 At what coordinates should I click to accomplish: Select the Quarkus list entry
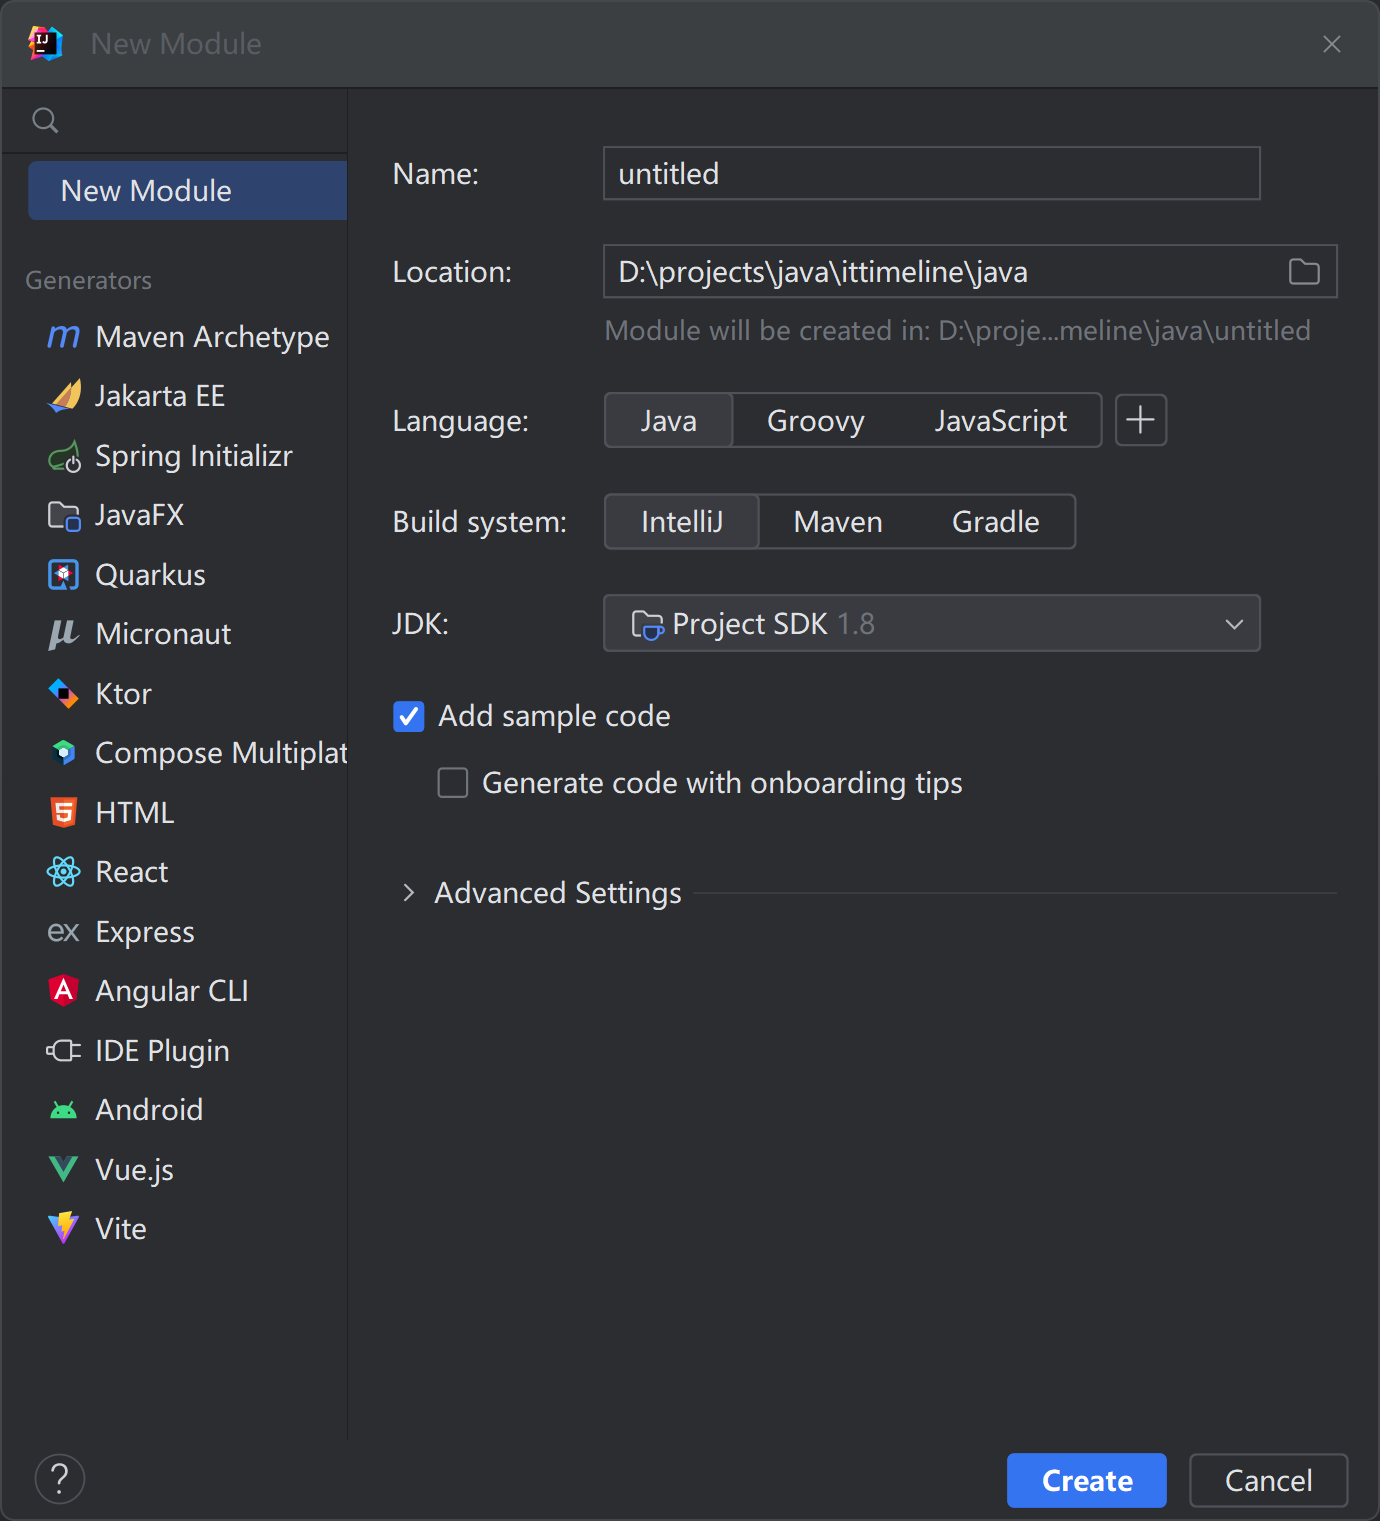point(188,575)
